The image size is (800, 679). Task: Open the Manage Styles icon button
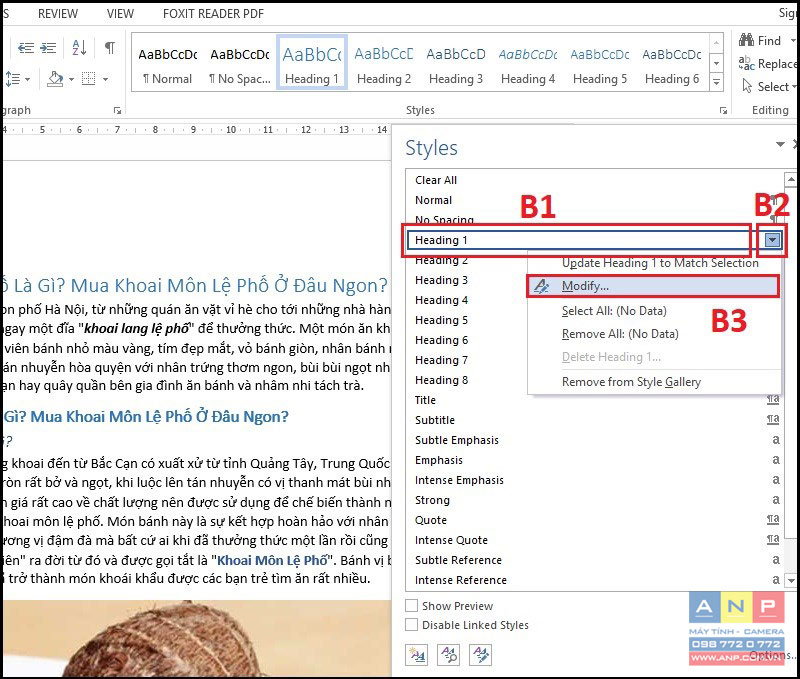(481, 655)
